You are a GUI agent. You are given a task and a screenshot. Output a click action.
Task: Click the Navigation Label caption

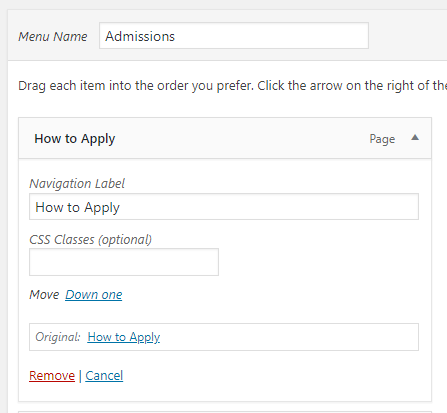[x=77, y=184]
